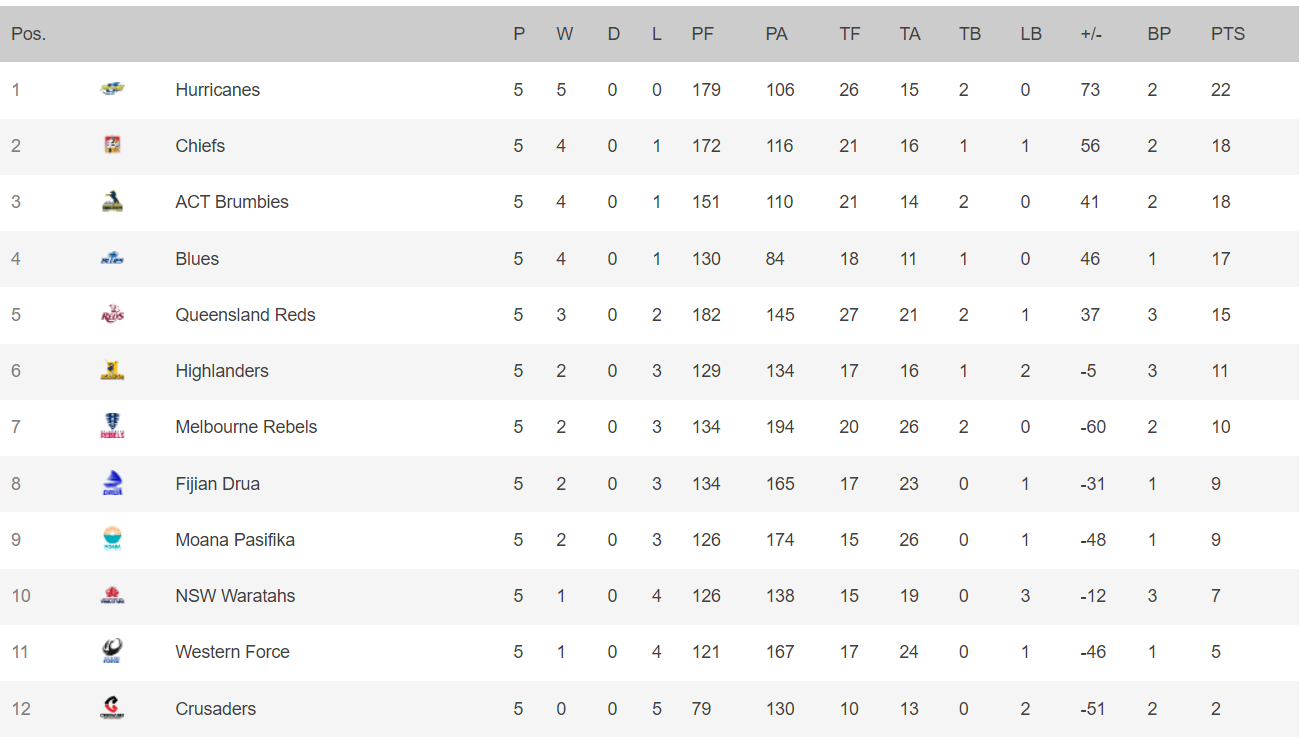This screenshot has width=1310, height=746.
Task: Click the Fijian Drua team logo
Action: 112,484
